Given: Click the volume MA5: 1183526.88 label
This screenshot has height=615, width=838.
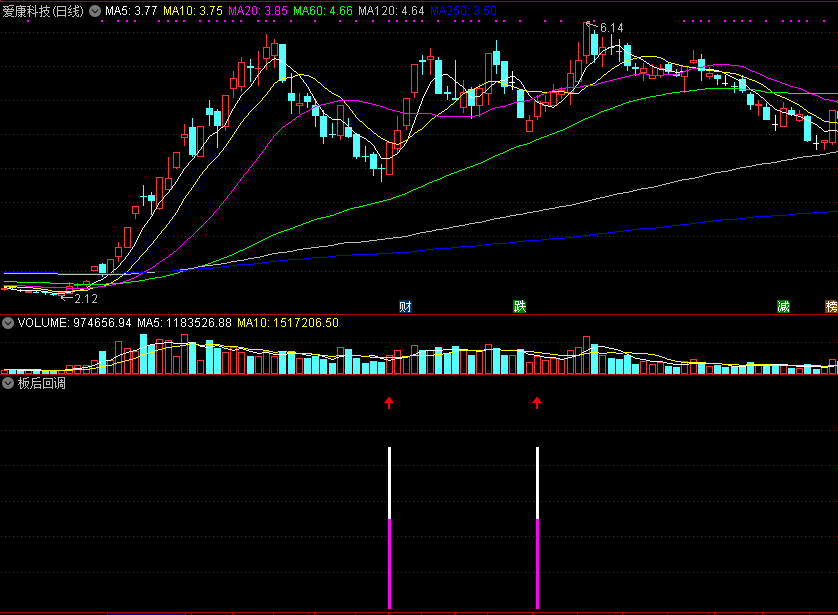Looking at the screenshot, I should pyautogui.click(x=184, y=323).
